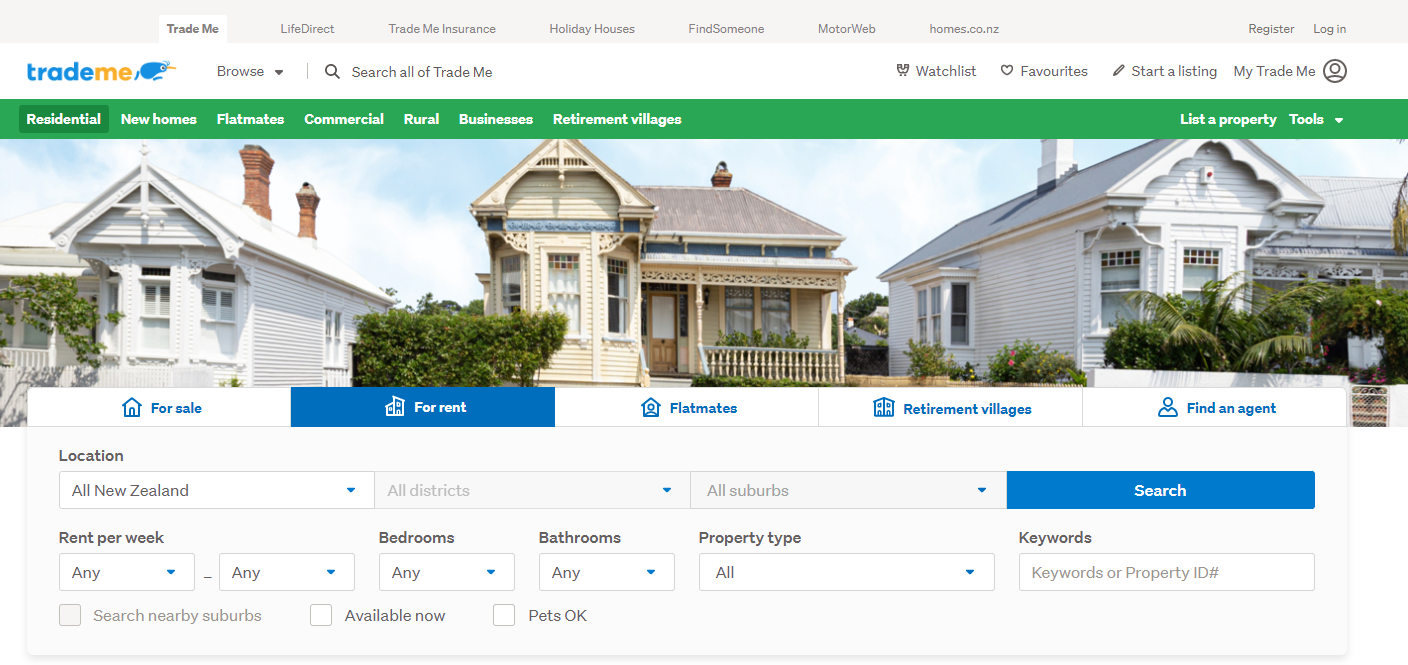Click the person icon beside Find an agent
1408x665 pixels.
1168,407
